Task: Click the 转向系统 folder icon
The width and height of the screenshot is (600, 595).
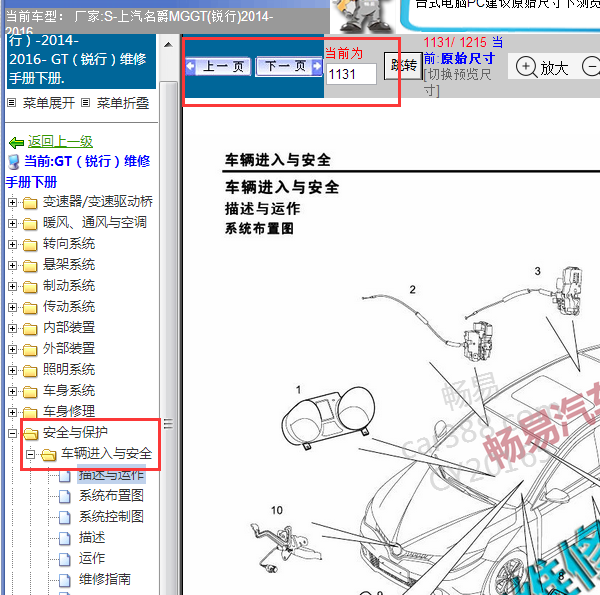Action: coord(30,245)
